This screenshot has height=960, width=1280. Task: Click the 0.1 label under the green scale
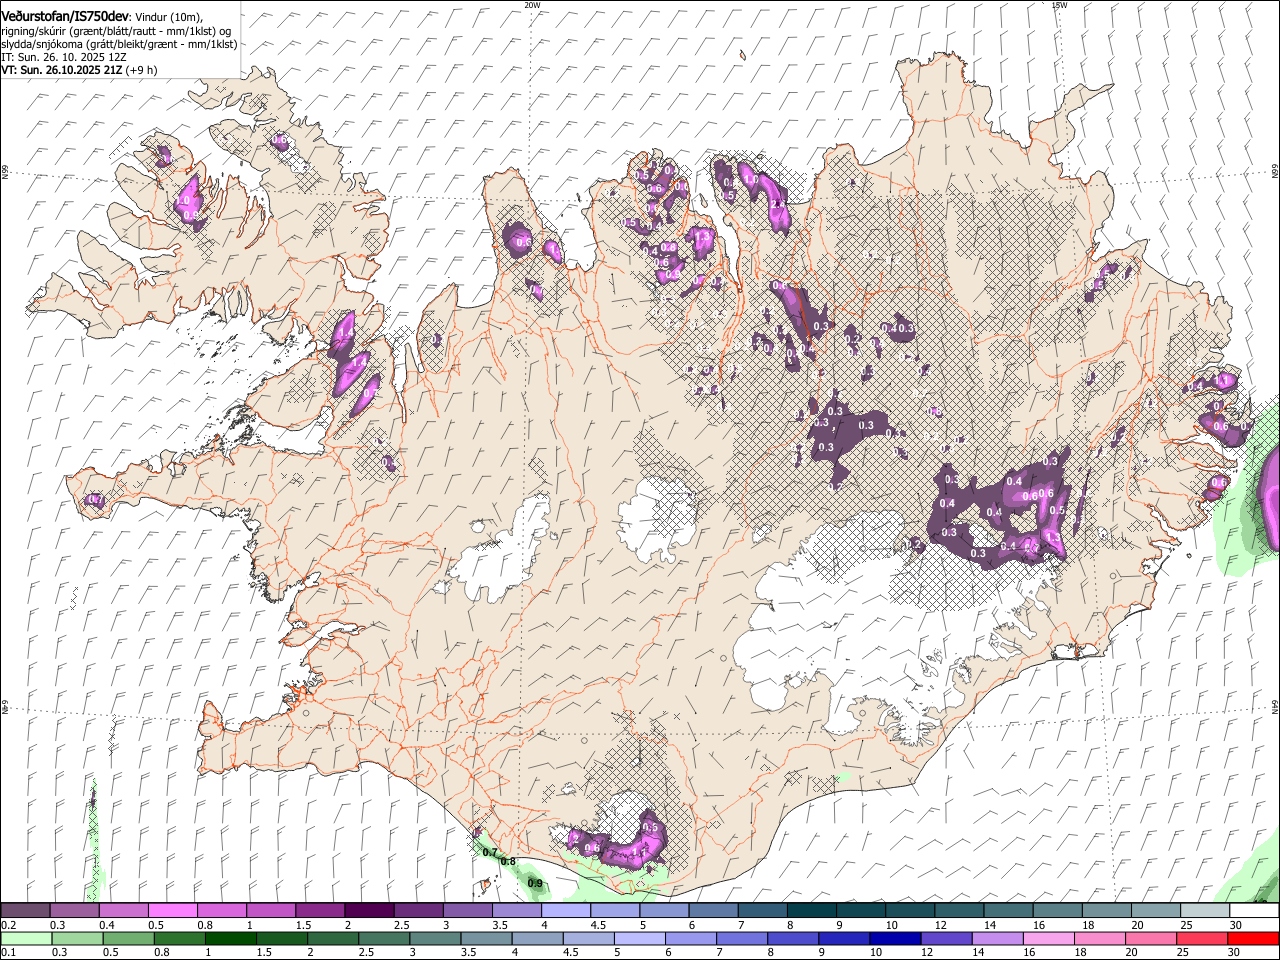pyautogui.click(x=7, y=952)
